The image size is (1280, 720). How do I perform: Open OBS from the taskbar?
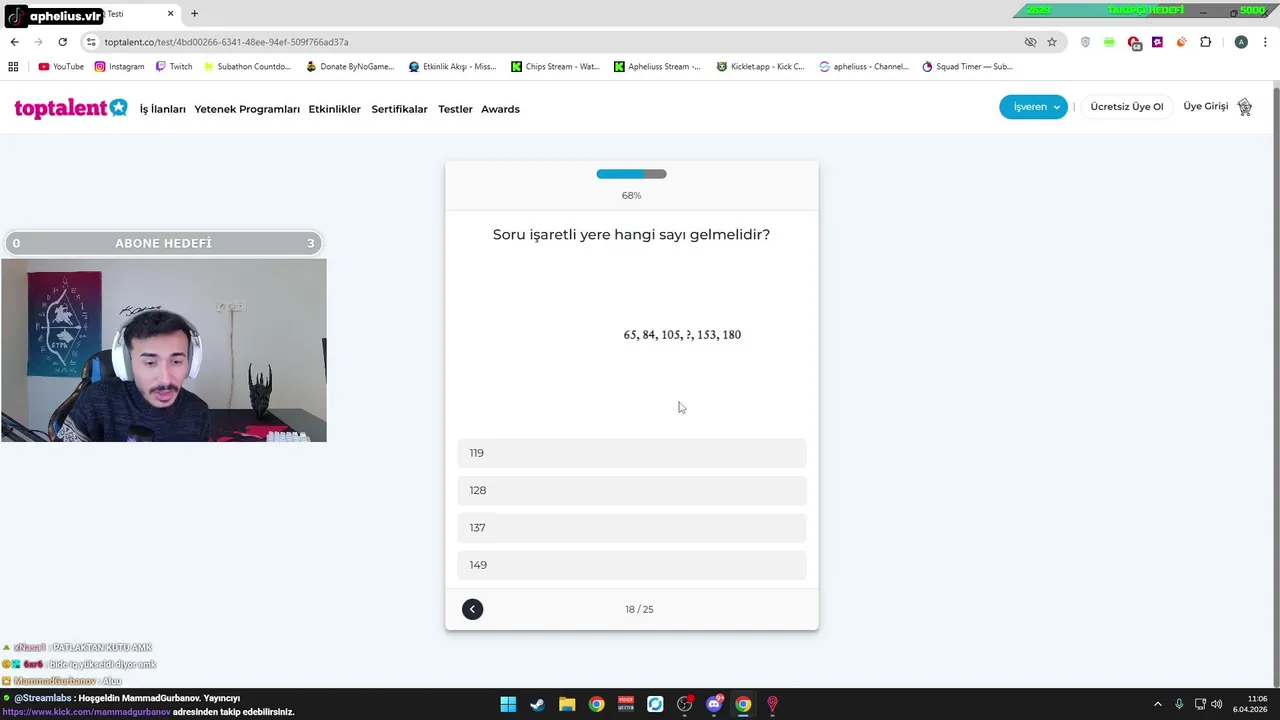[x=684, y=704]
